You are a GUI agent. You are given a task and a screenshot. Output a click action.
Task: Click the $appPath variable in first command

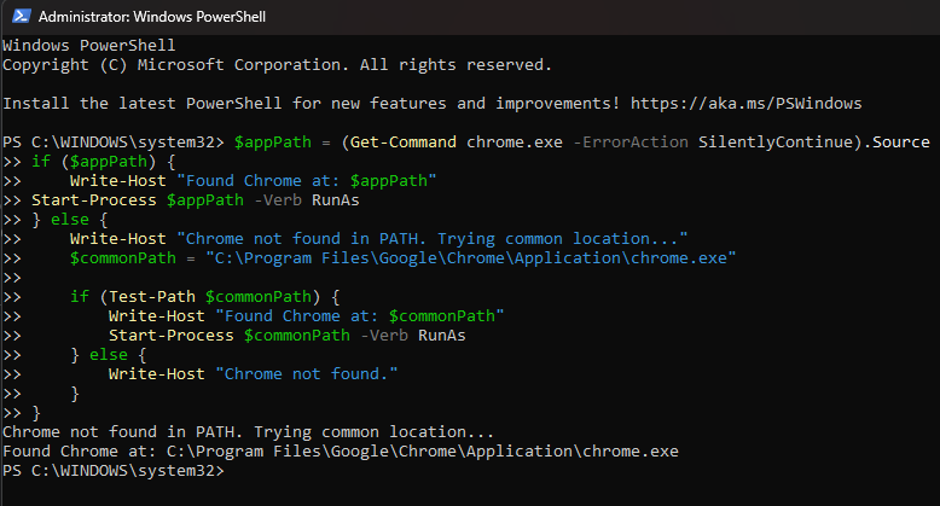(273, 142)
